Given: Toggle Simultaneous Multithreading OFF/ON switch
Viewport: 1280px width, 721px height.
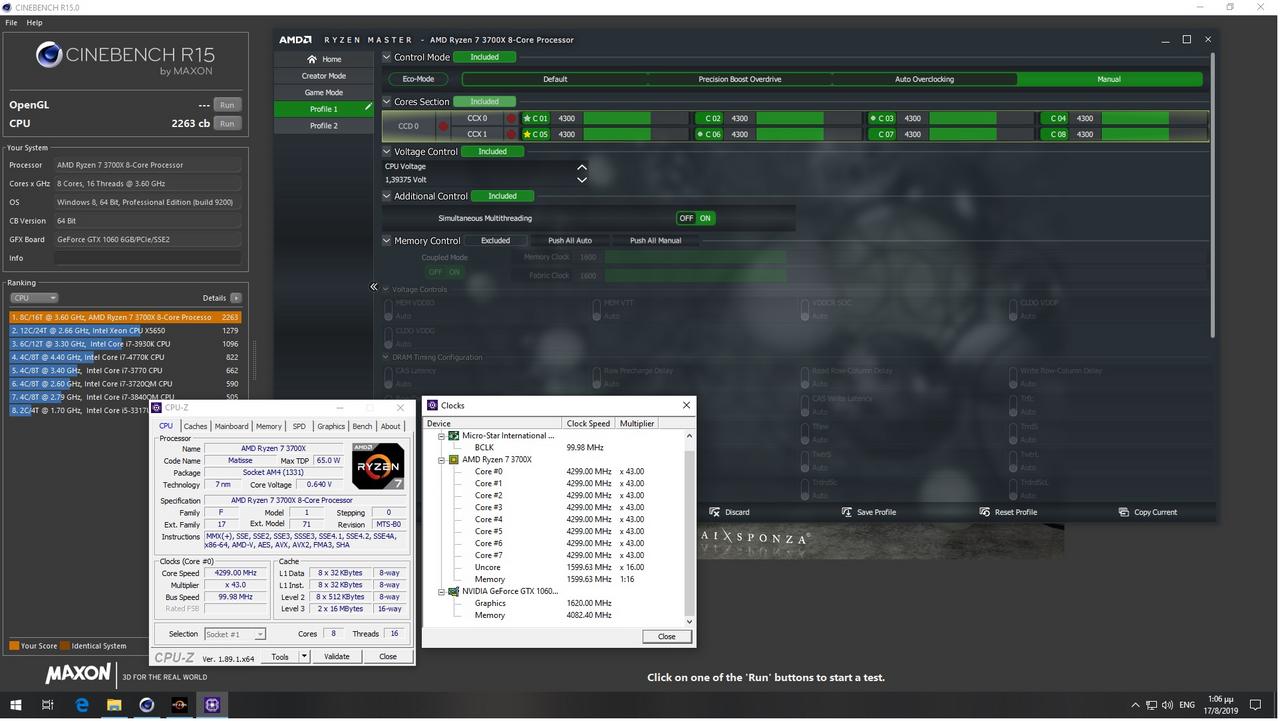Looking at the screenshot, I should point(695,218).
